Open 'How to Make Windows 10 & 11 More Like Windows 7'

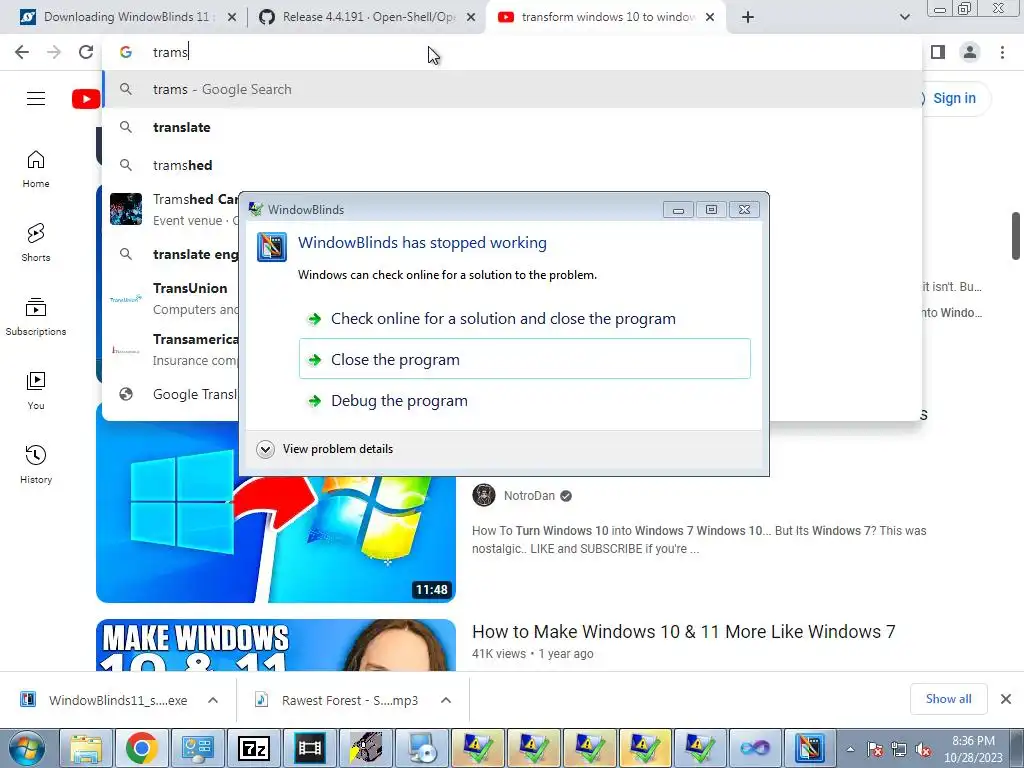(x=684, y=632)
